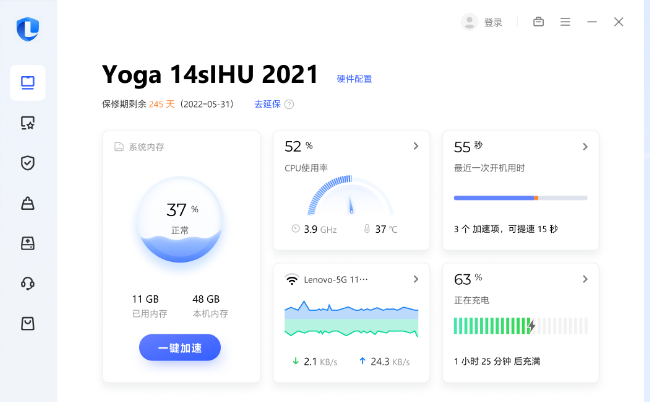Open the 硬件配置 hardware configuration link

[x=354, y=79]
